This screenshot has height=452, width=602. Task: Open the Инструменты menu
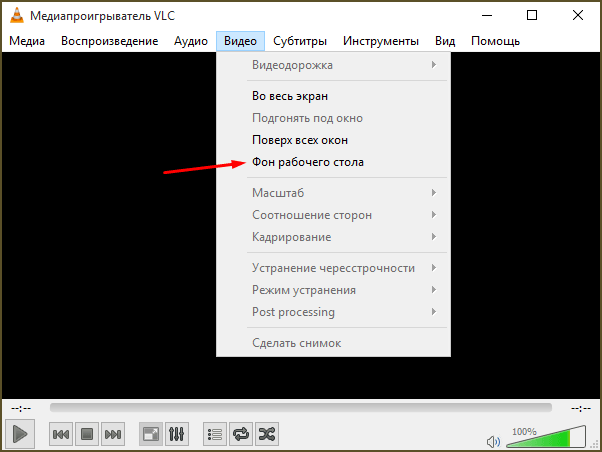pos(381,41)
